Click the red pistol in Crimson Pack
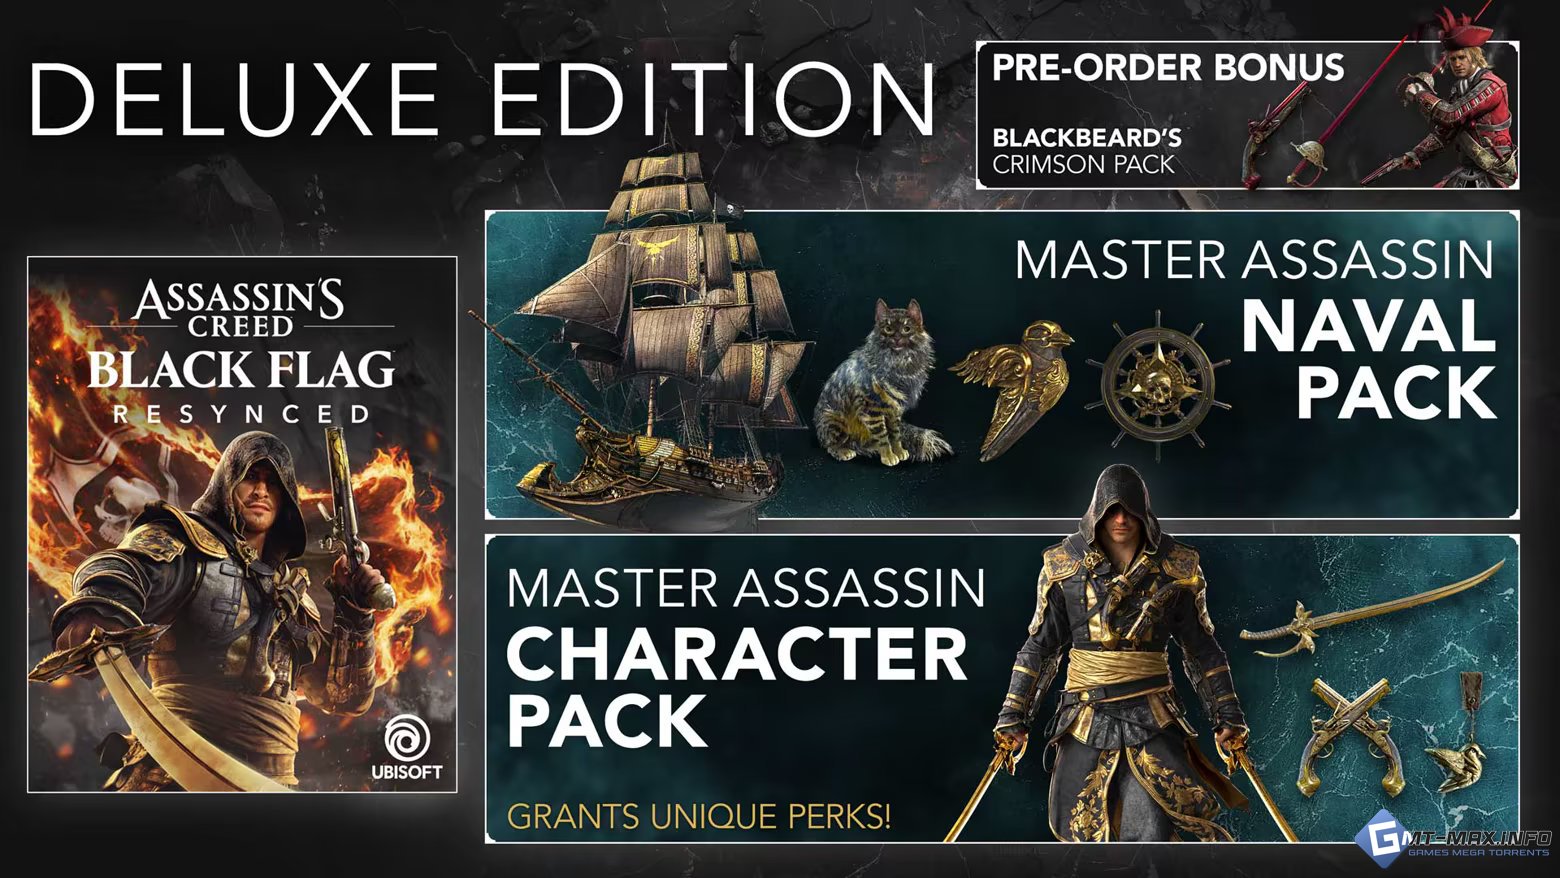This screenshot has width=1560, height=878. [1272, 134]
